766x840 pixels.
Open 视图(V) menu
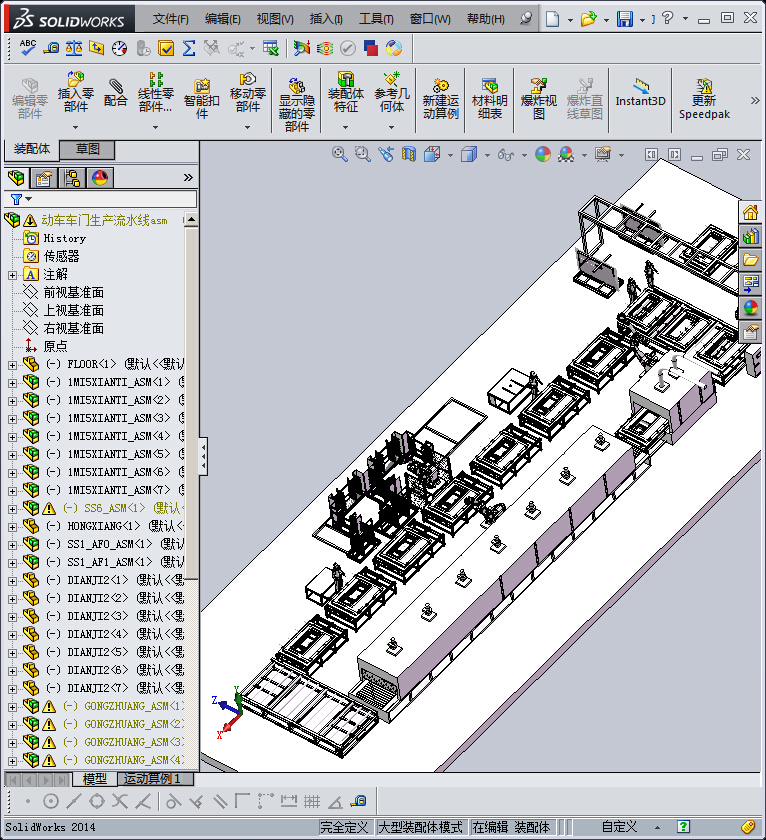pyautogui.click(x=275, y=19)
